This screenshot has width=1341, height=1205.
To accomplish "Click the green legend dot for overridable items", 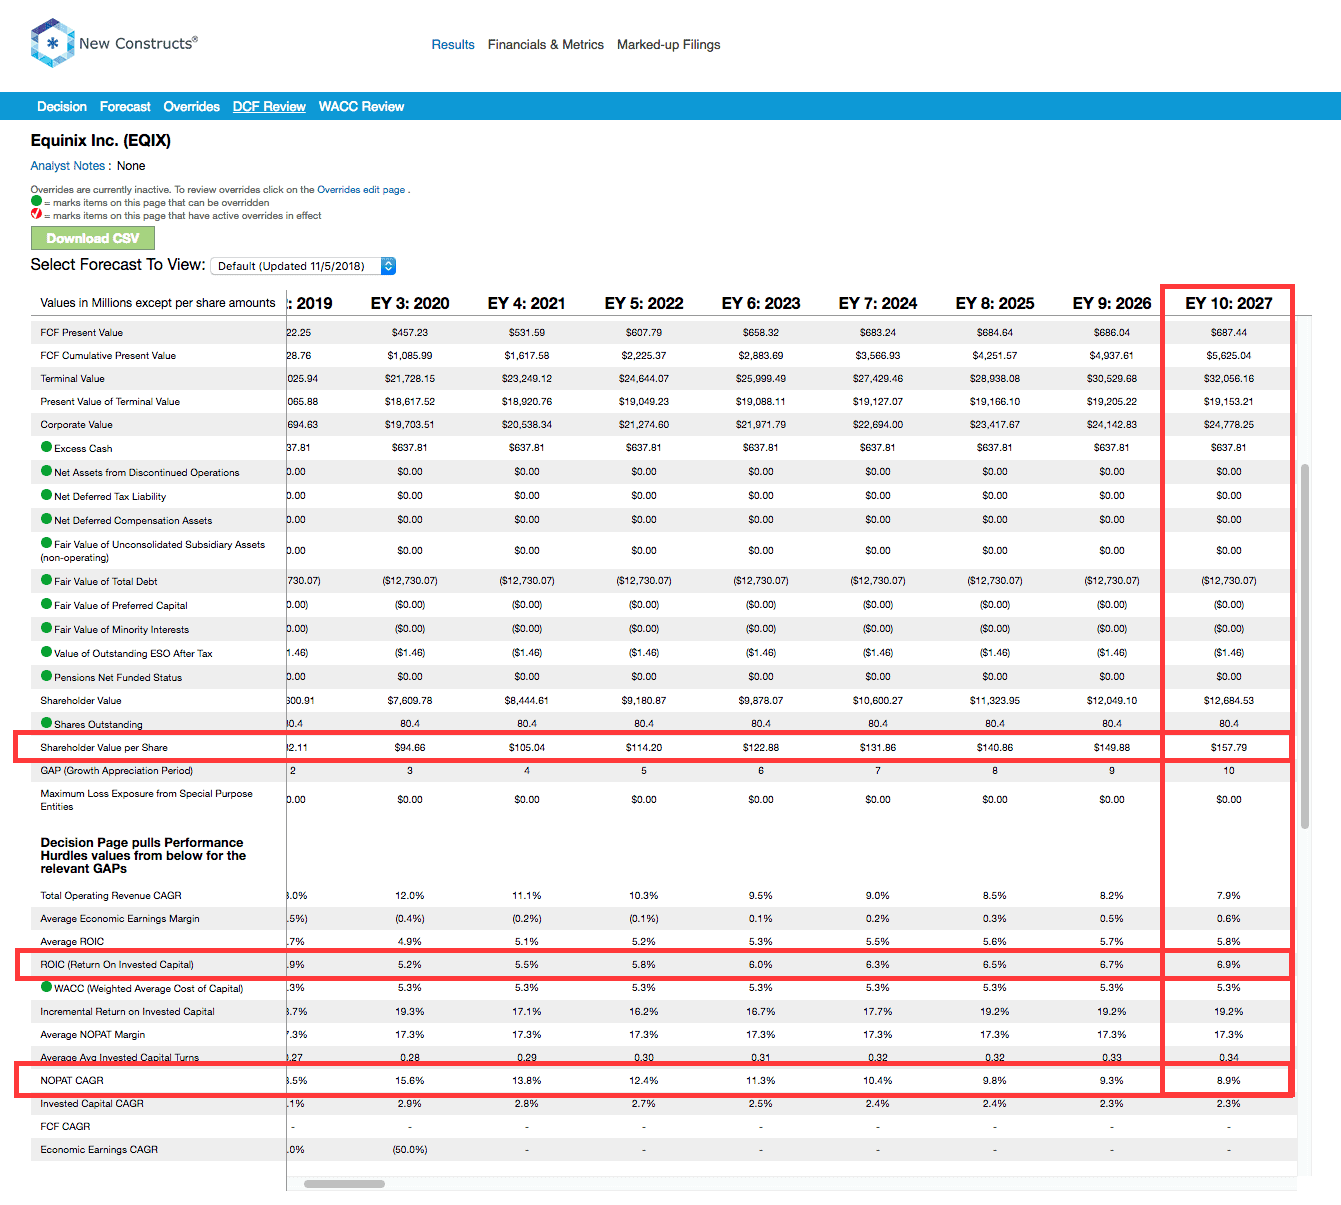I will pos(36,201).
